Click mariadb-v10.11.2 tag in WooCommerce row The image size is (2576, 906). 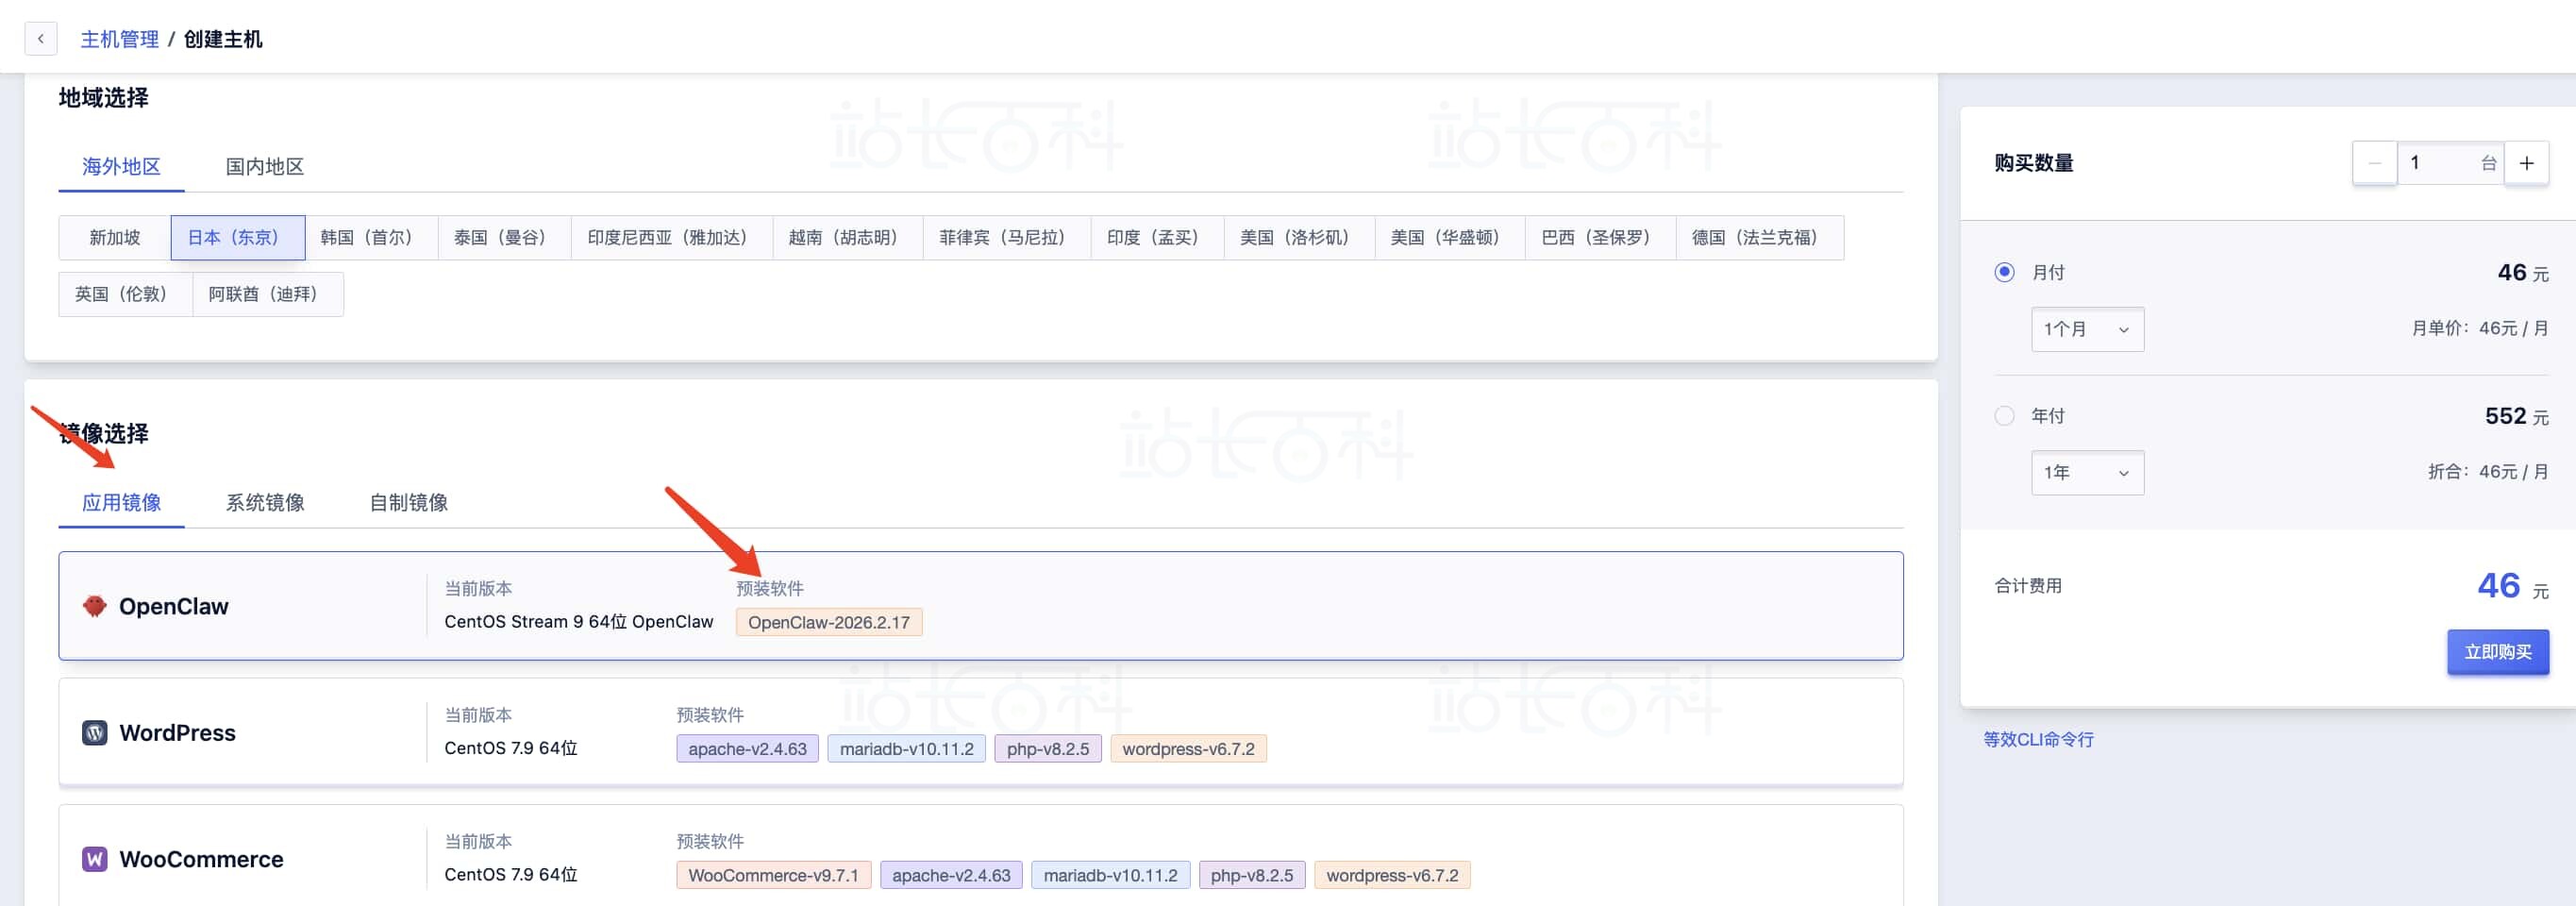pyautogui.click(x=1110, y=875)
